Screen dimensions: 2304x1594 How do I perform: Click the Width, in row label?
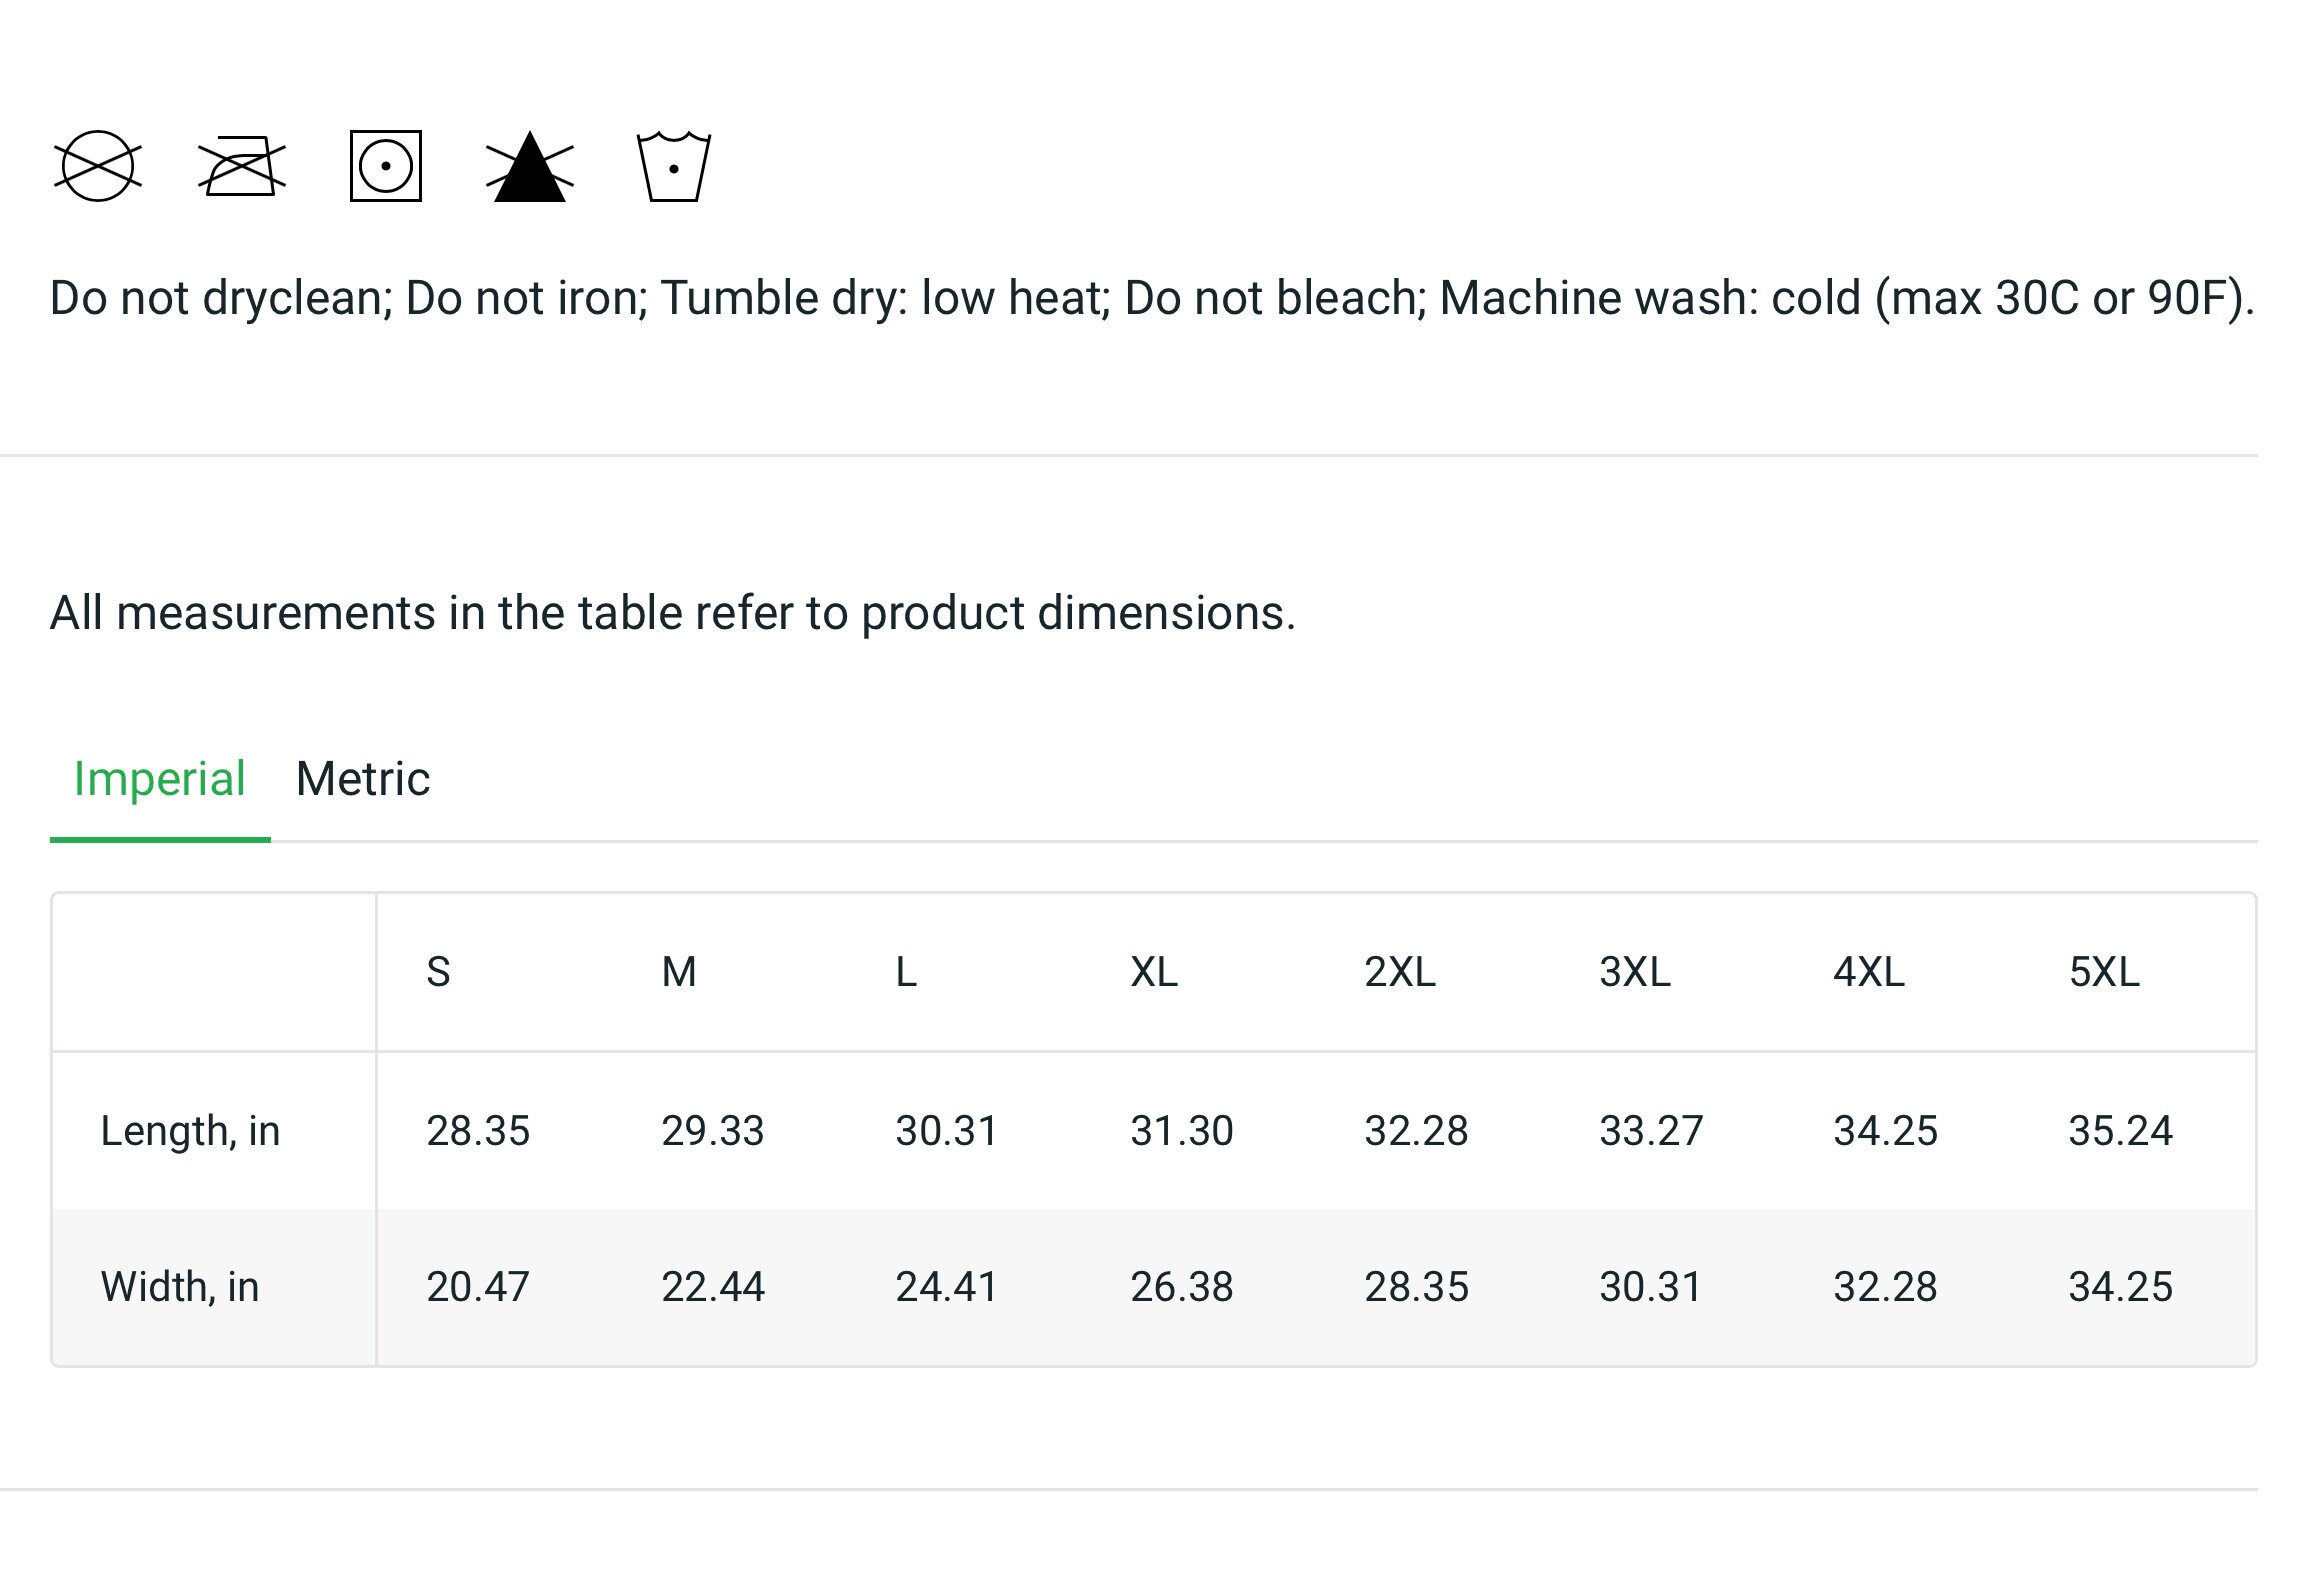pos(180,1287)
